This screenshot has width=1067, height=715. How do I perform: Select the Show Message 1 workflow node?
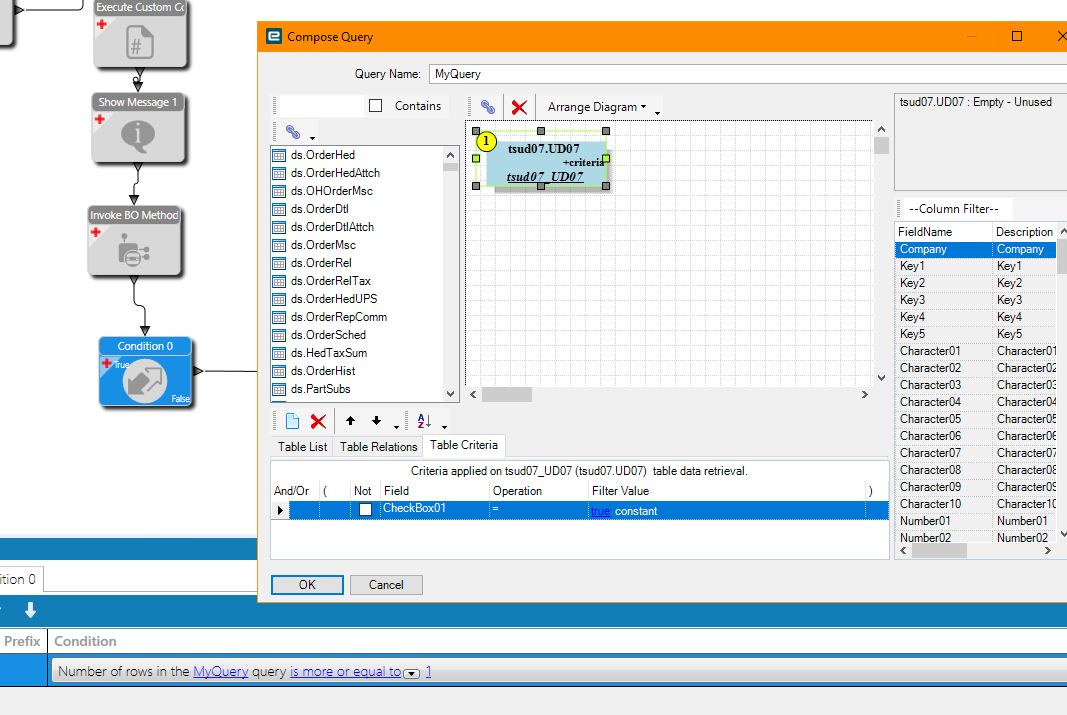tap(138, 129)
